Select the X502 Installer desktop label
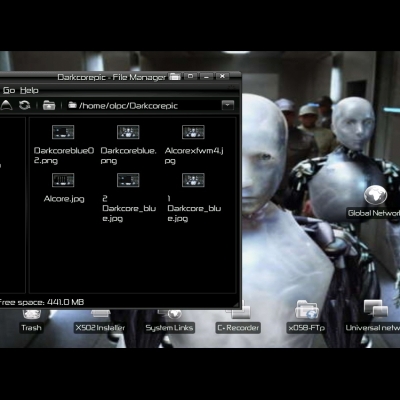This screenshot has width=400, height=400. (x=100, y=328)
